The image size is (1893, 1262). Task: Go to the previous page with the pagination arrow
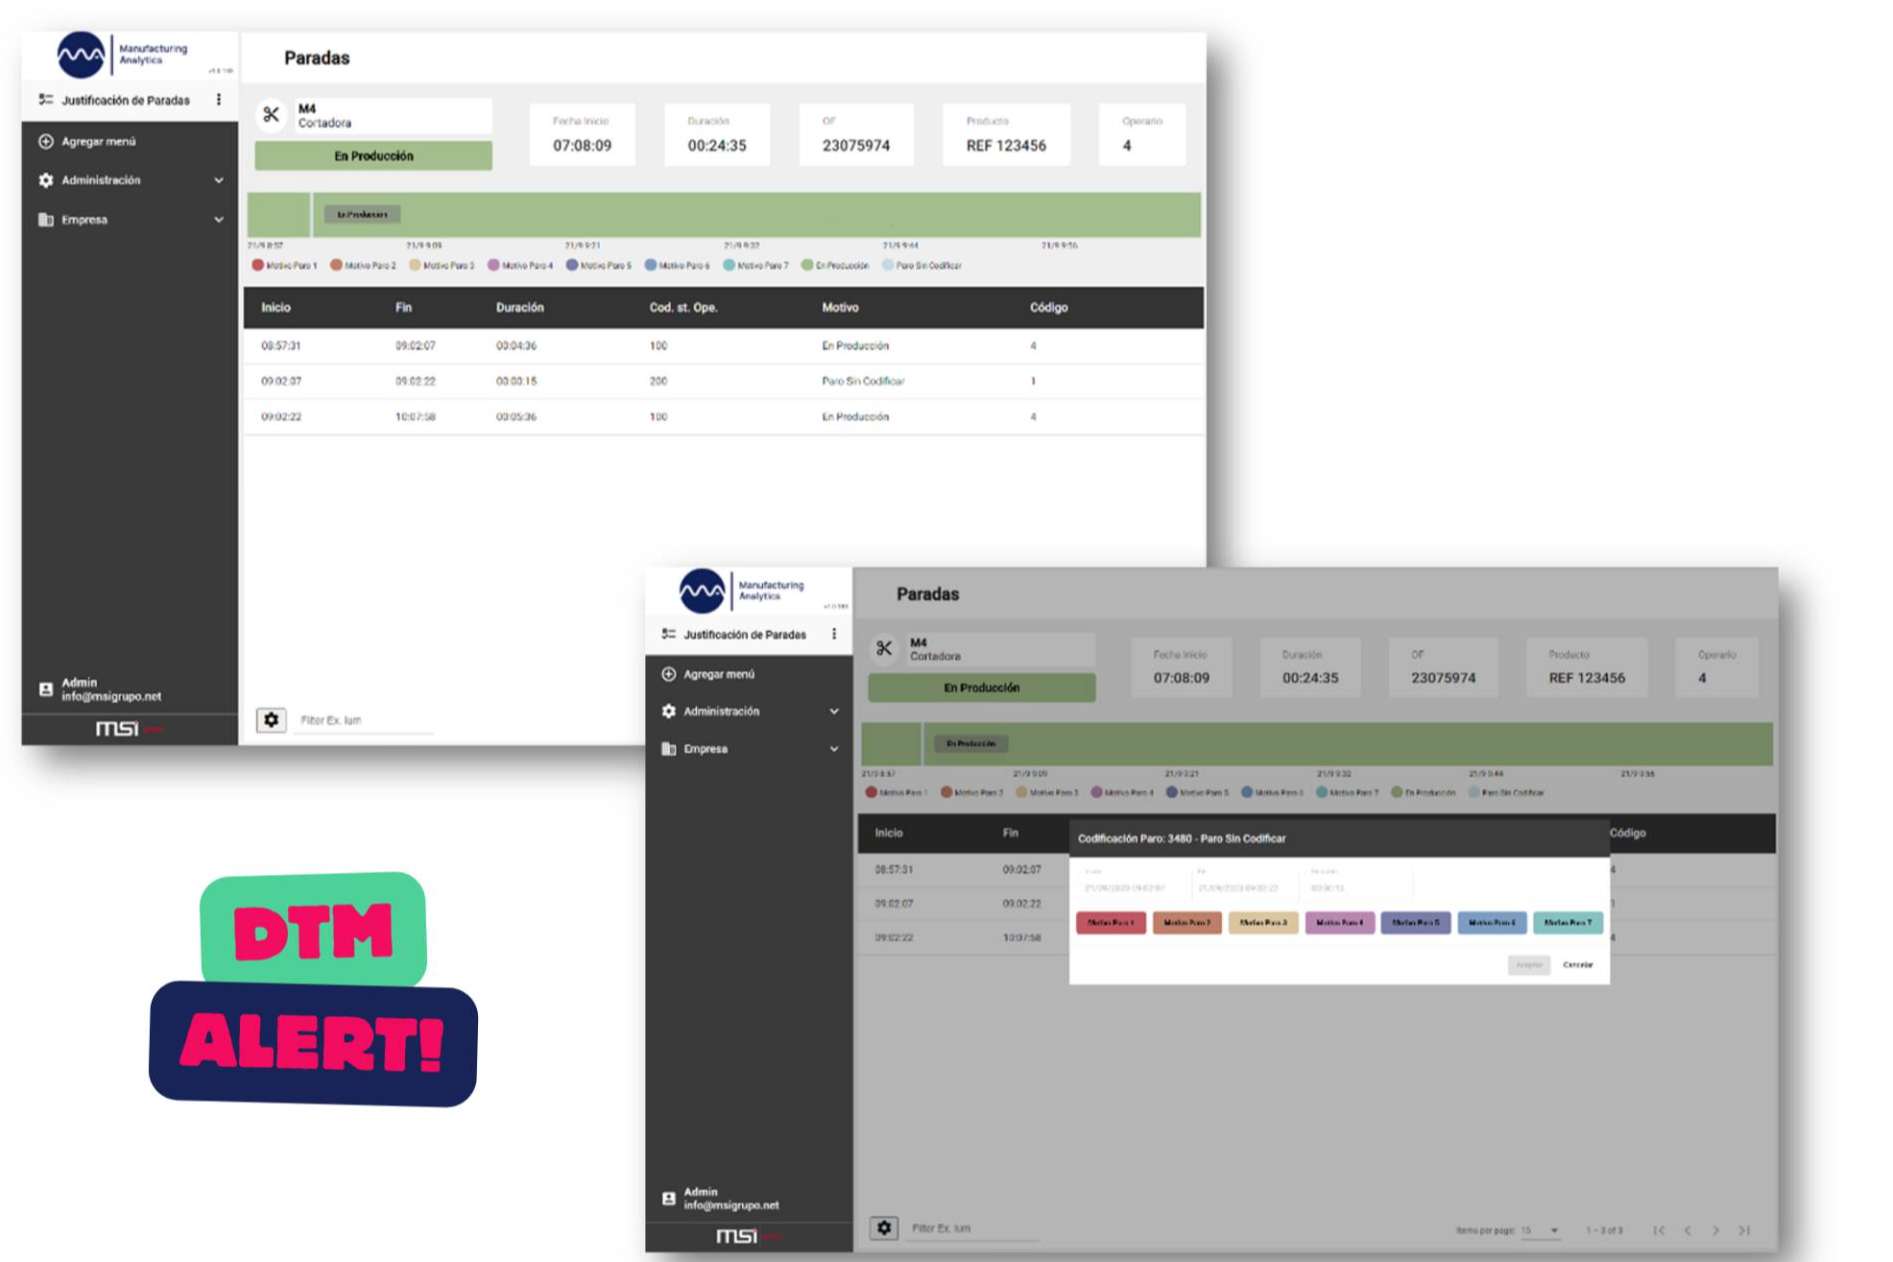click(1688, 1230)
